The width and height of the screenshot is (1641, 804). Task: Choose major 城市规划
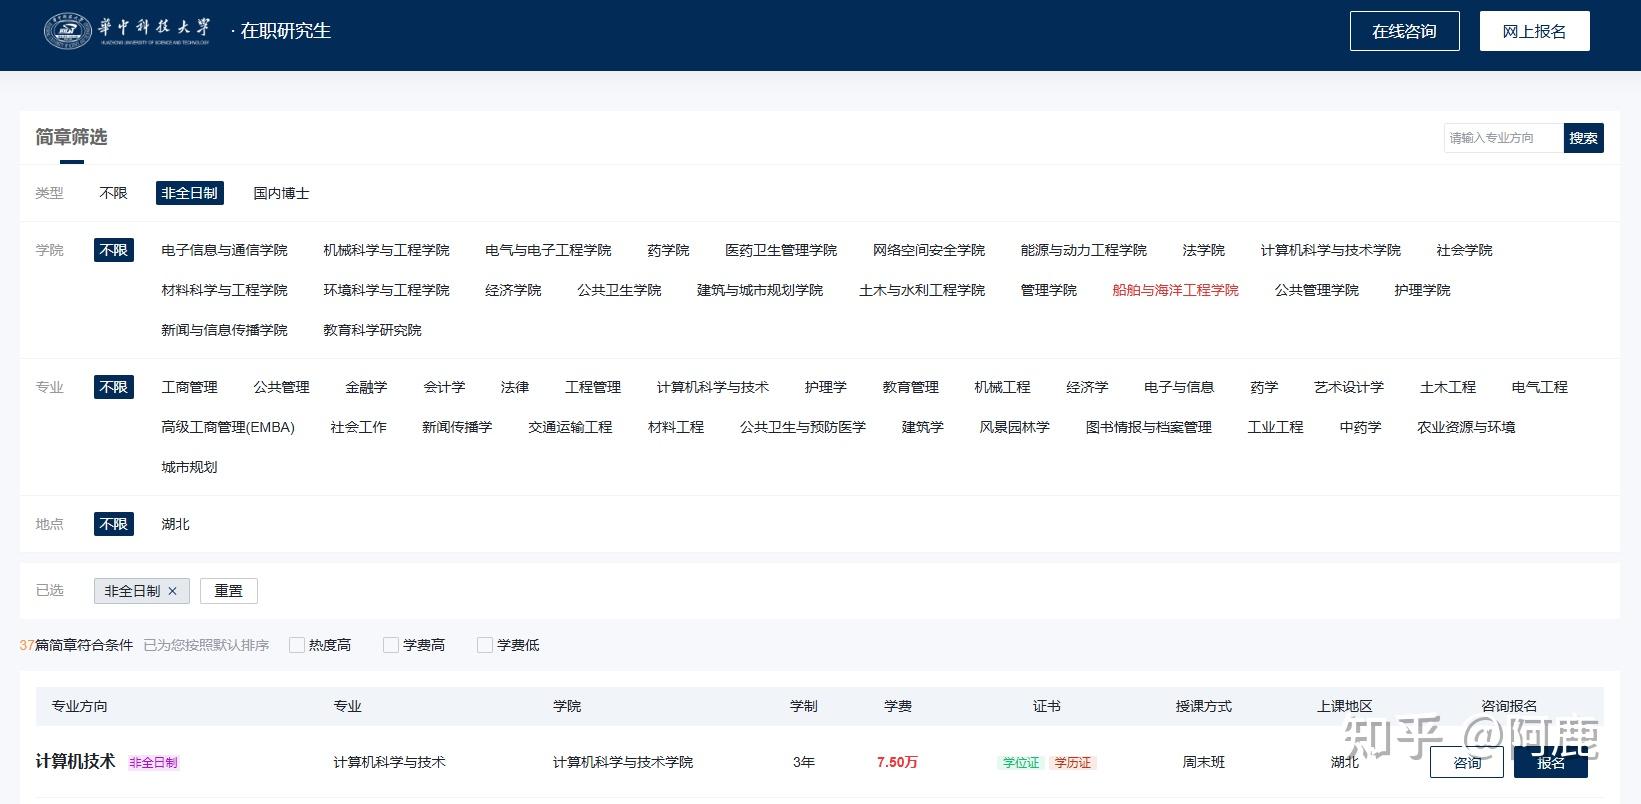(189, 467)
